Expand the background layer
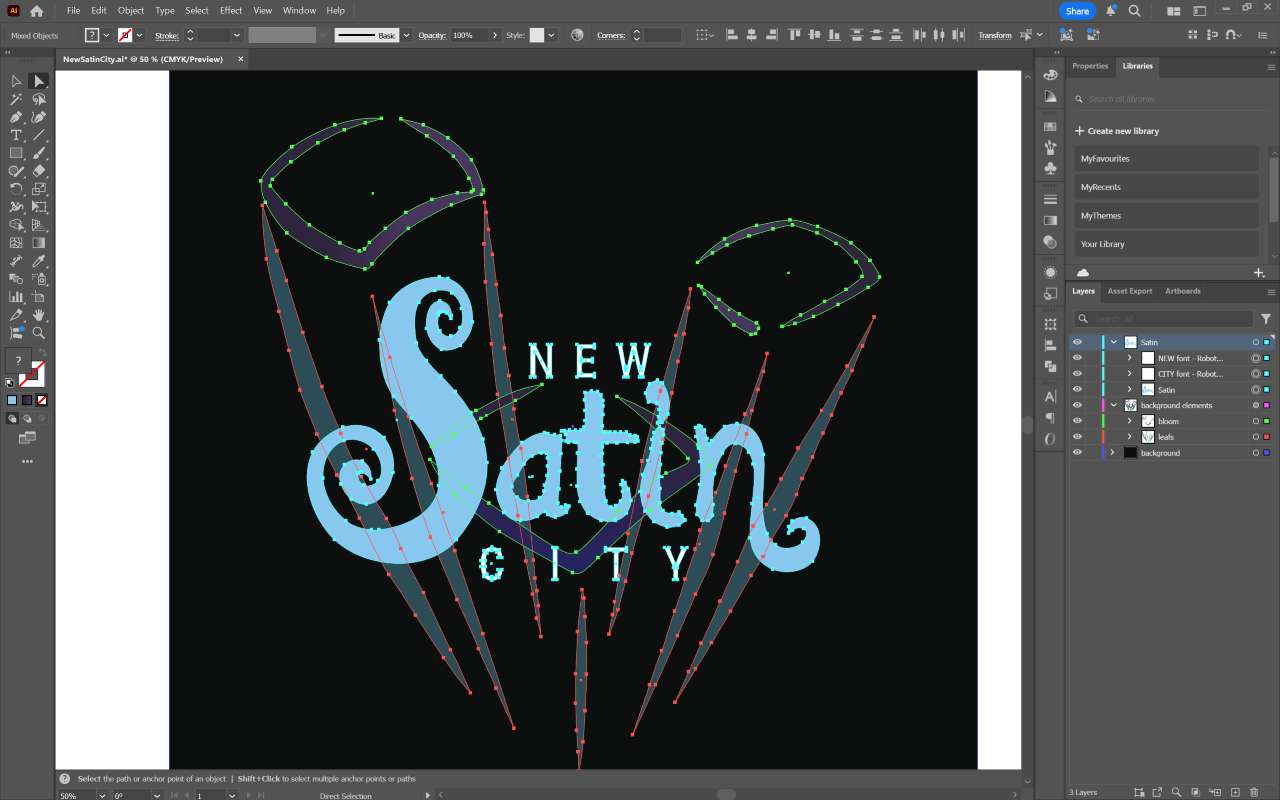 [x=1112, y=453]
